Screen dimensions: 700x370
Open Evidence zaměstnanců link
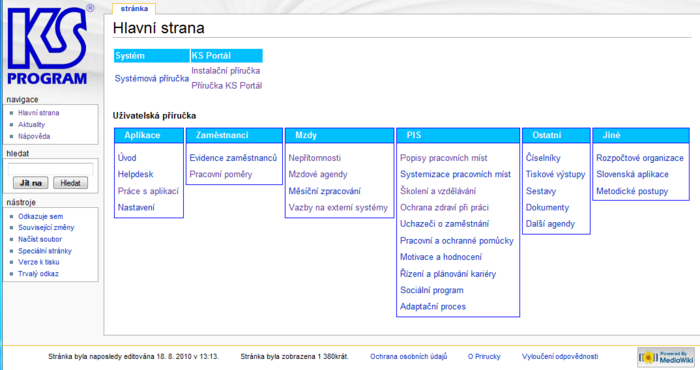[233, 158]
